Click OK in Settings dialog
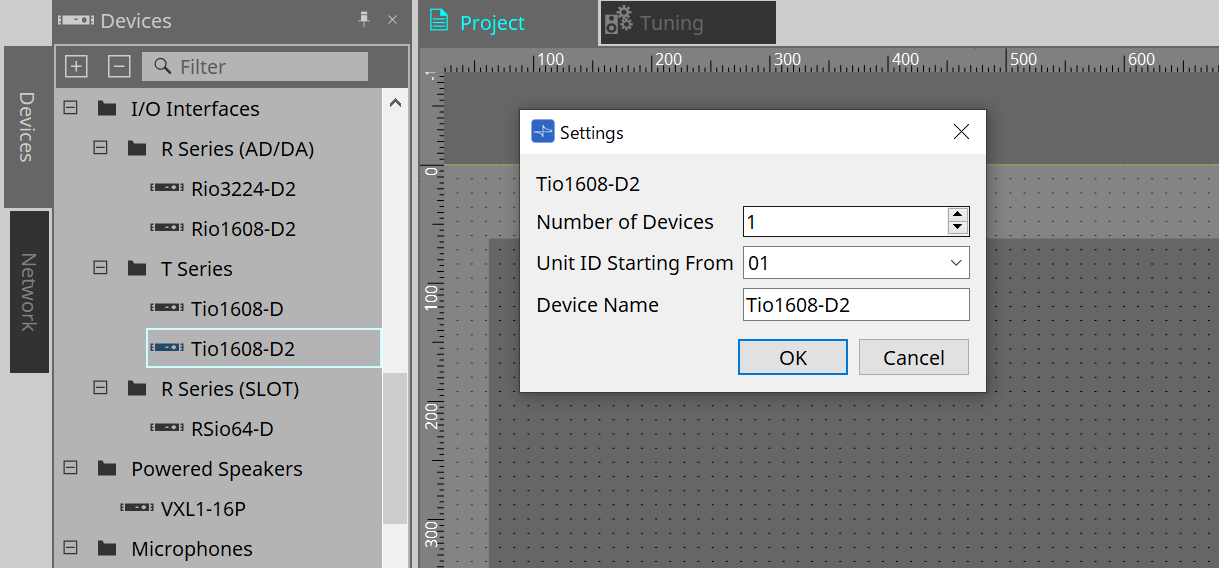 (793, 357)
